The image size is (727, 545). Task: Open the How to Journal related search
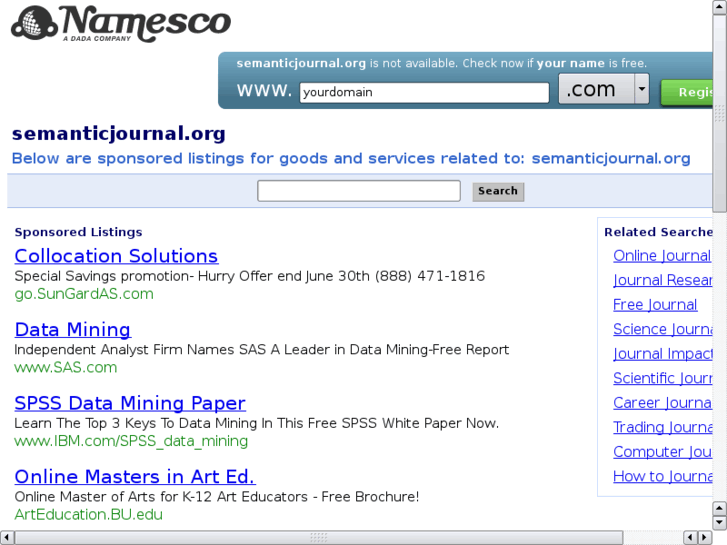point(663,476)
